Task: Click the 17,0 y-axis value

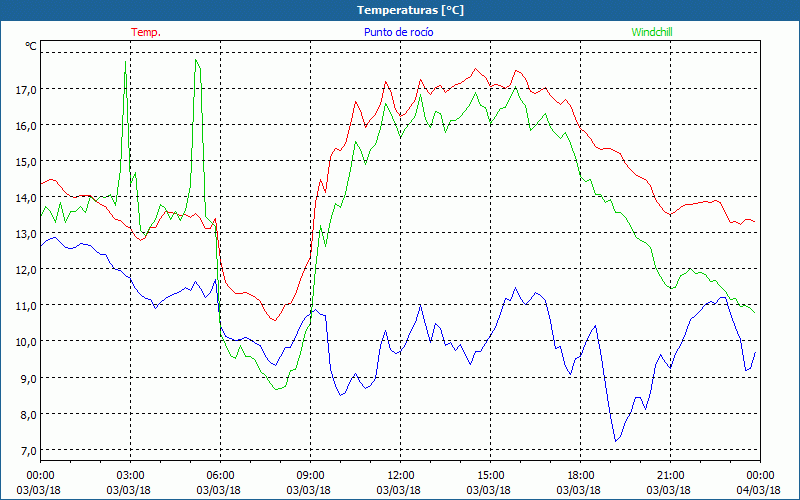Action: (27, 90)
